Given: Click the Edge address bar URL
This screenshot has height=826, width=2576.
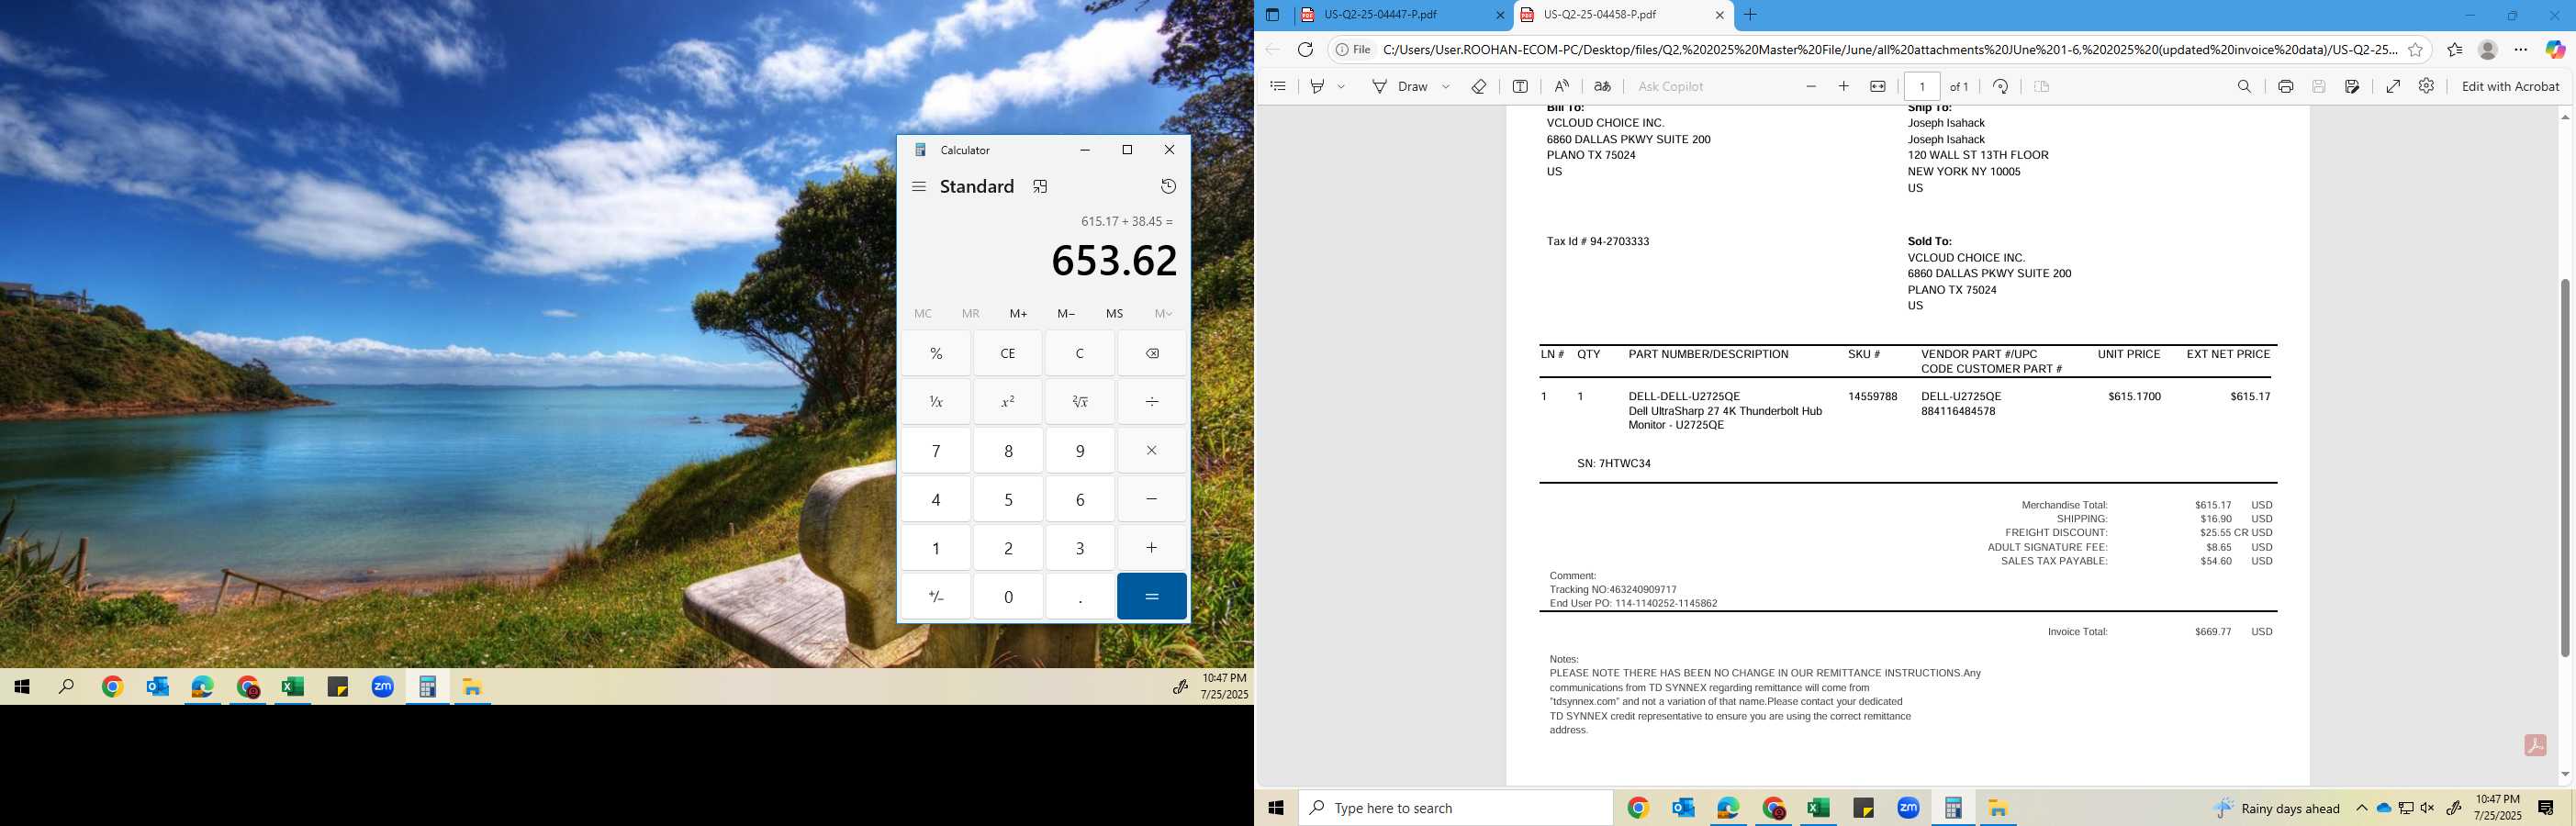Looking at the screenshot, I should (x=1889, y=49).
